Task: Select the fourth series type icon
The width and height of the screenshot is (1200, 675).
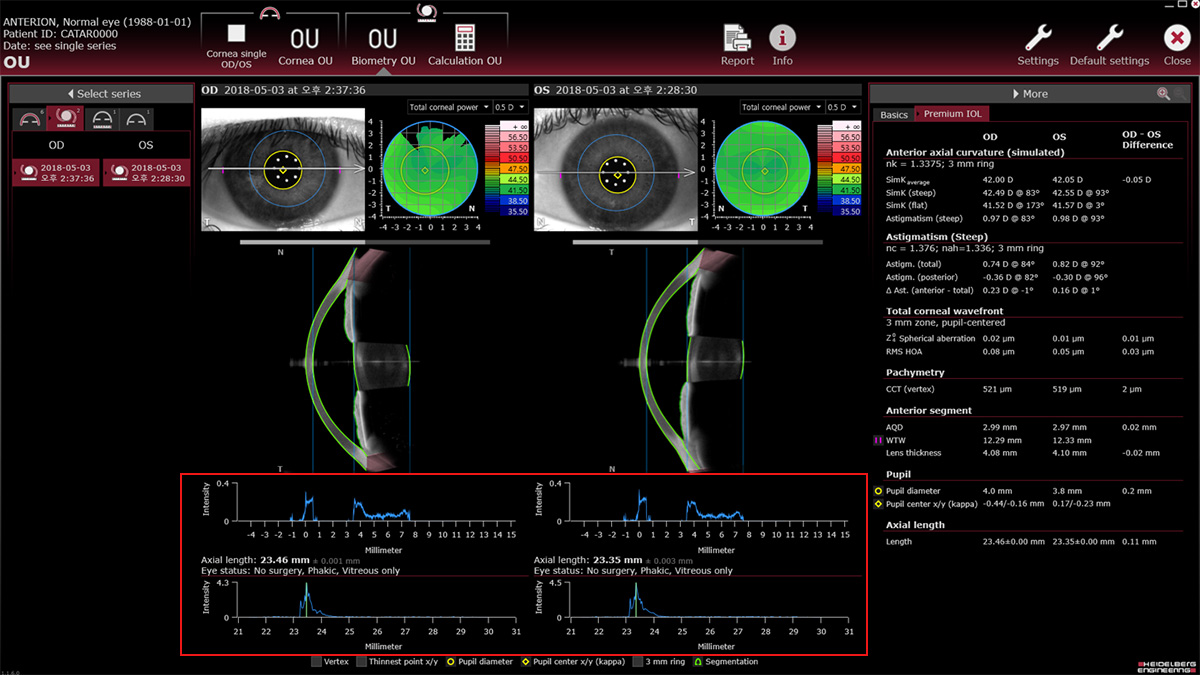Action: click(x=137, y=120)
